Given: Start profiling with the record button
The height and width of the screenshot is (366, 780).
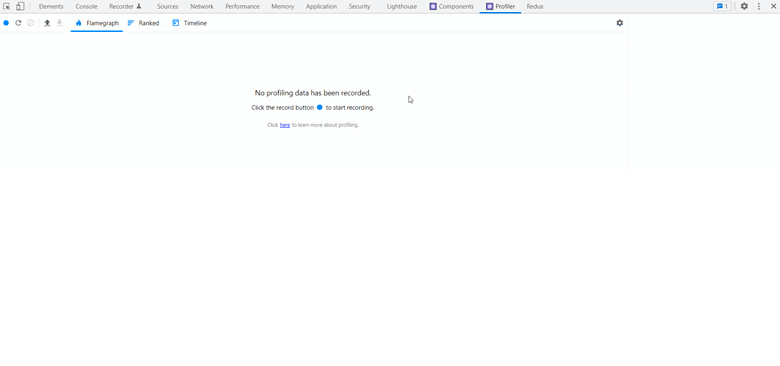Looking at the screenshot, I should pyautogui.click(x=6, y=23).
